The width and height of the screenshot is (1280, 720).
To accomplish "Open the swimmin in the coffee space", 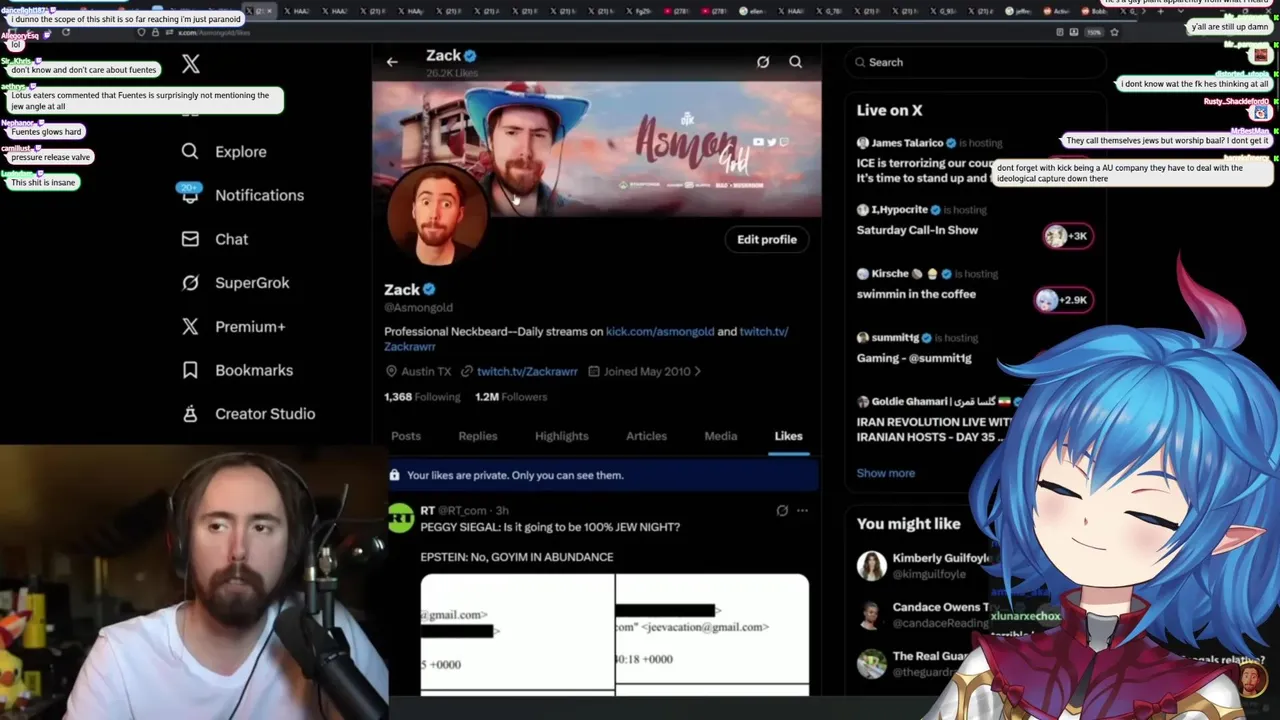I will [x=916, y=294].
